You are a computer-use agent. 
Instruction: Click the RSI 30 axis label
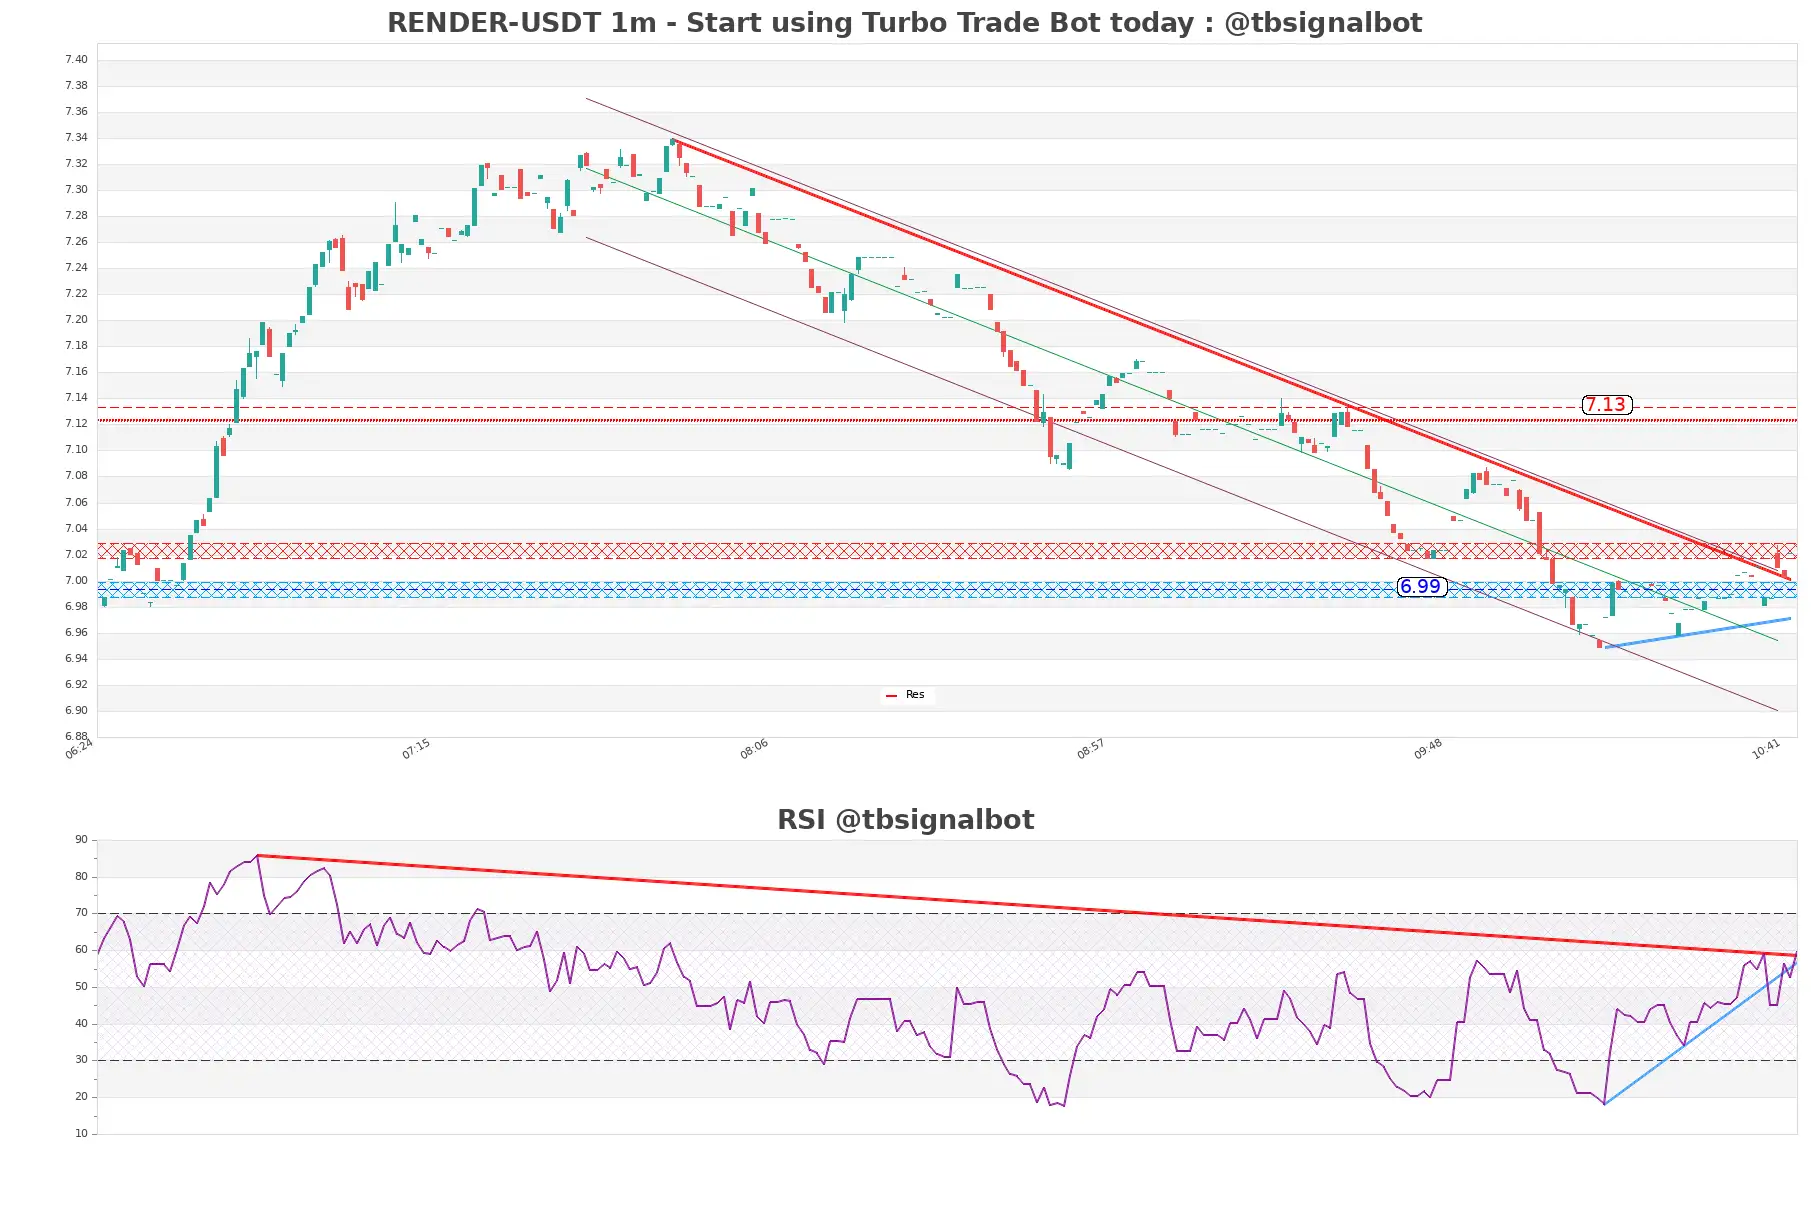81,1059
